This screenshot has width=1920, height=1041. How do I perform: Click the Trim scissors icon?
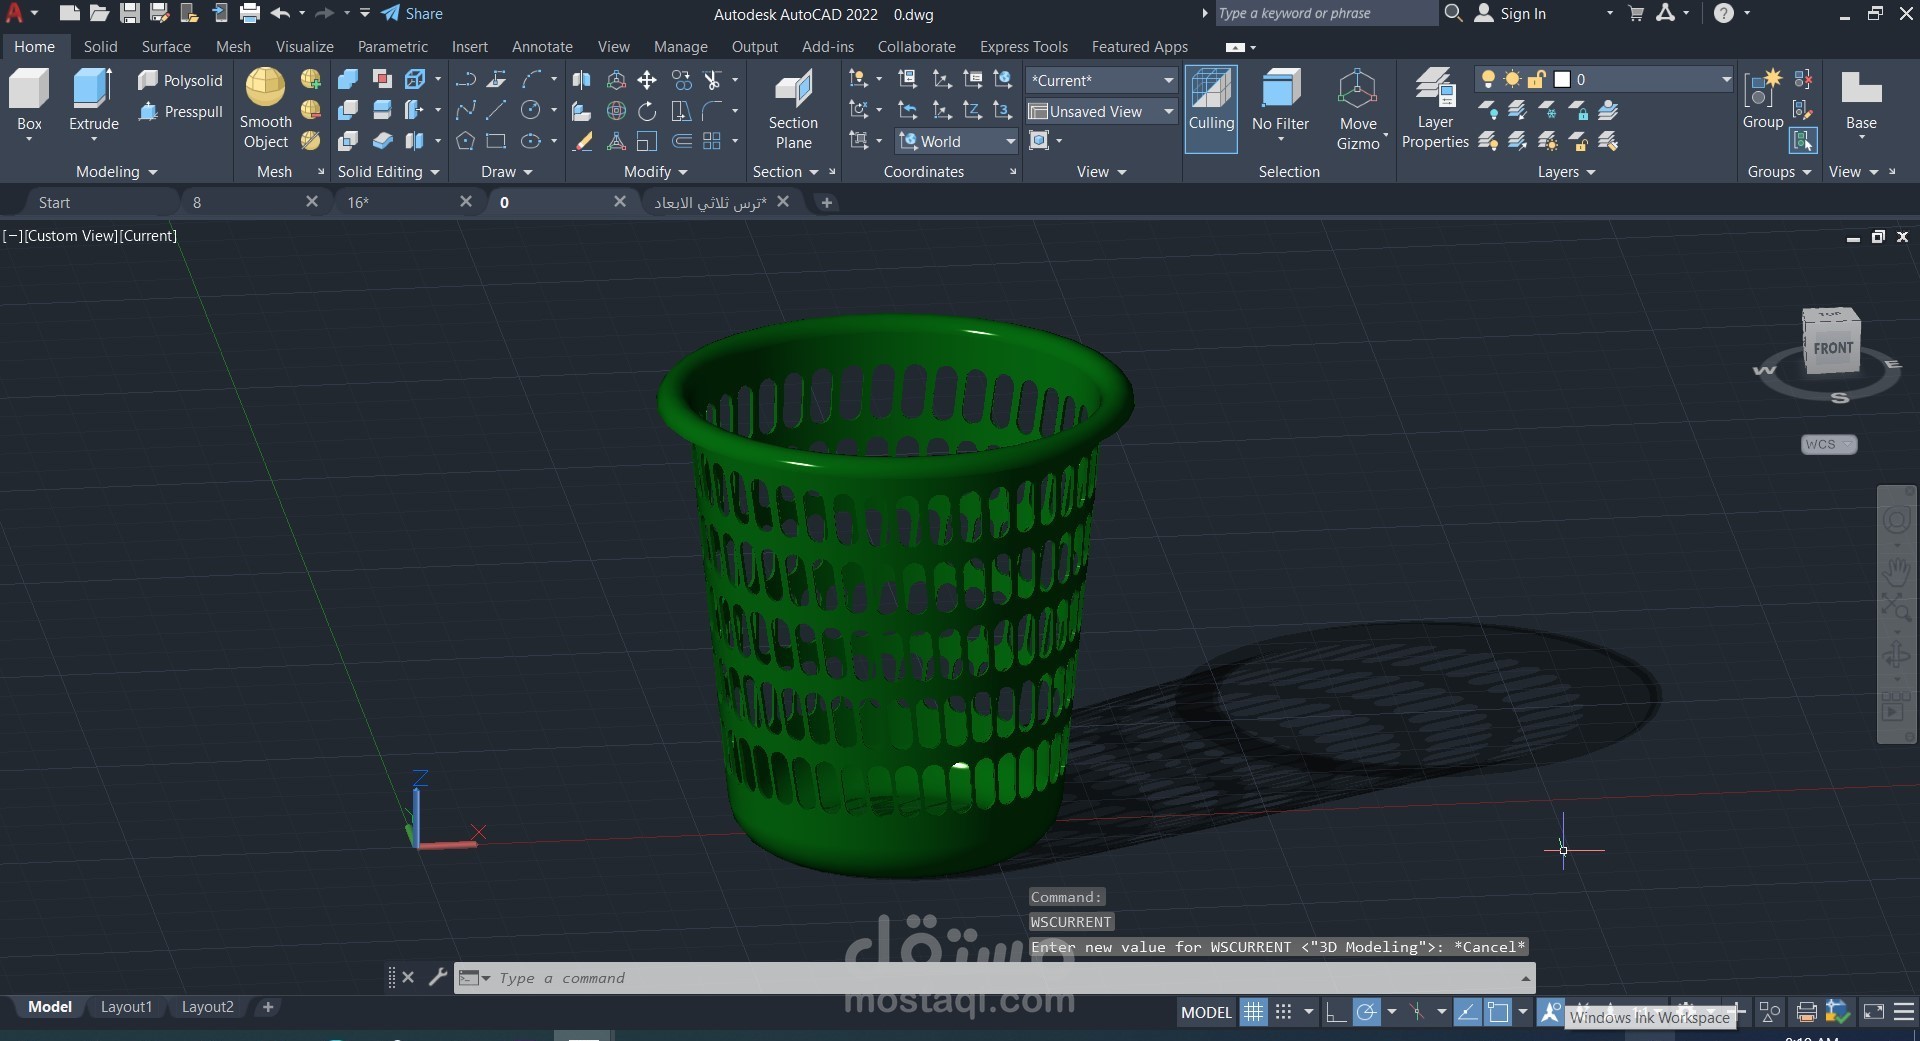713,80
